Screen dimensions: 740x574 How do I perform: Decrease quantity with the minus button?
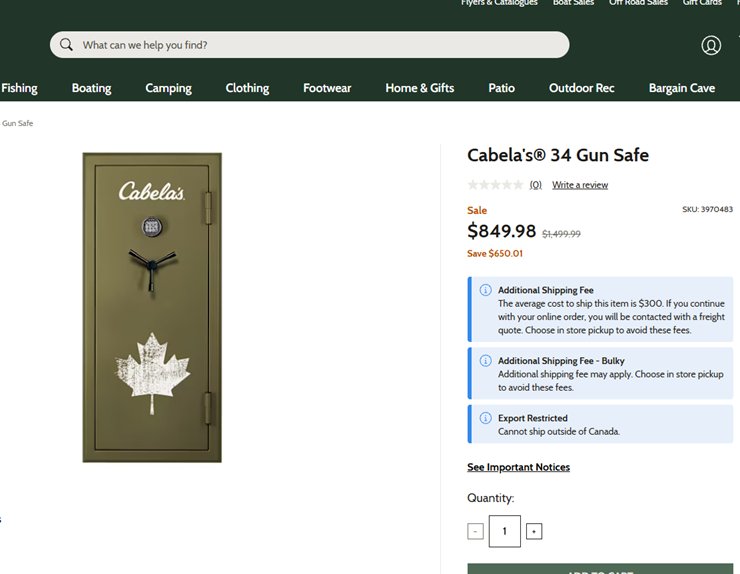pos(475,532)
